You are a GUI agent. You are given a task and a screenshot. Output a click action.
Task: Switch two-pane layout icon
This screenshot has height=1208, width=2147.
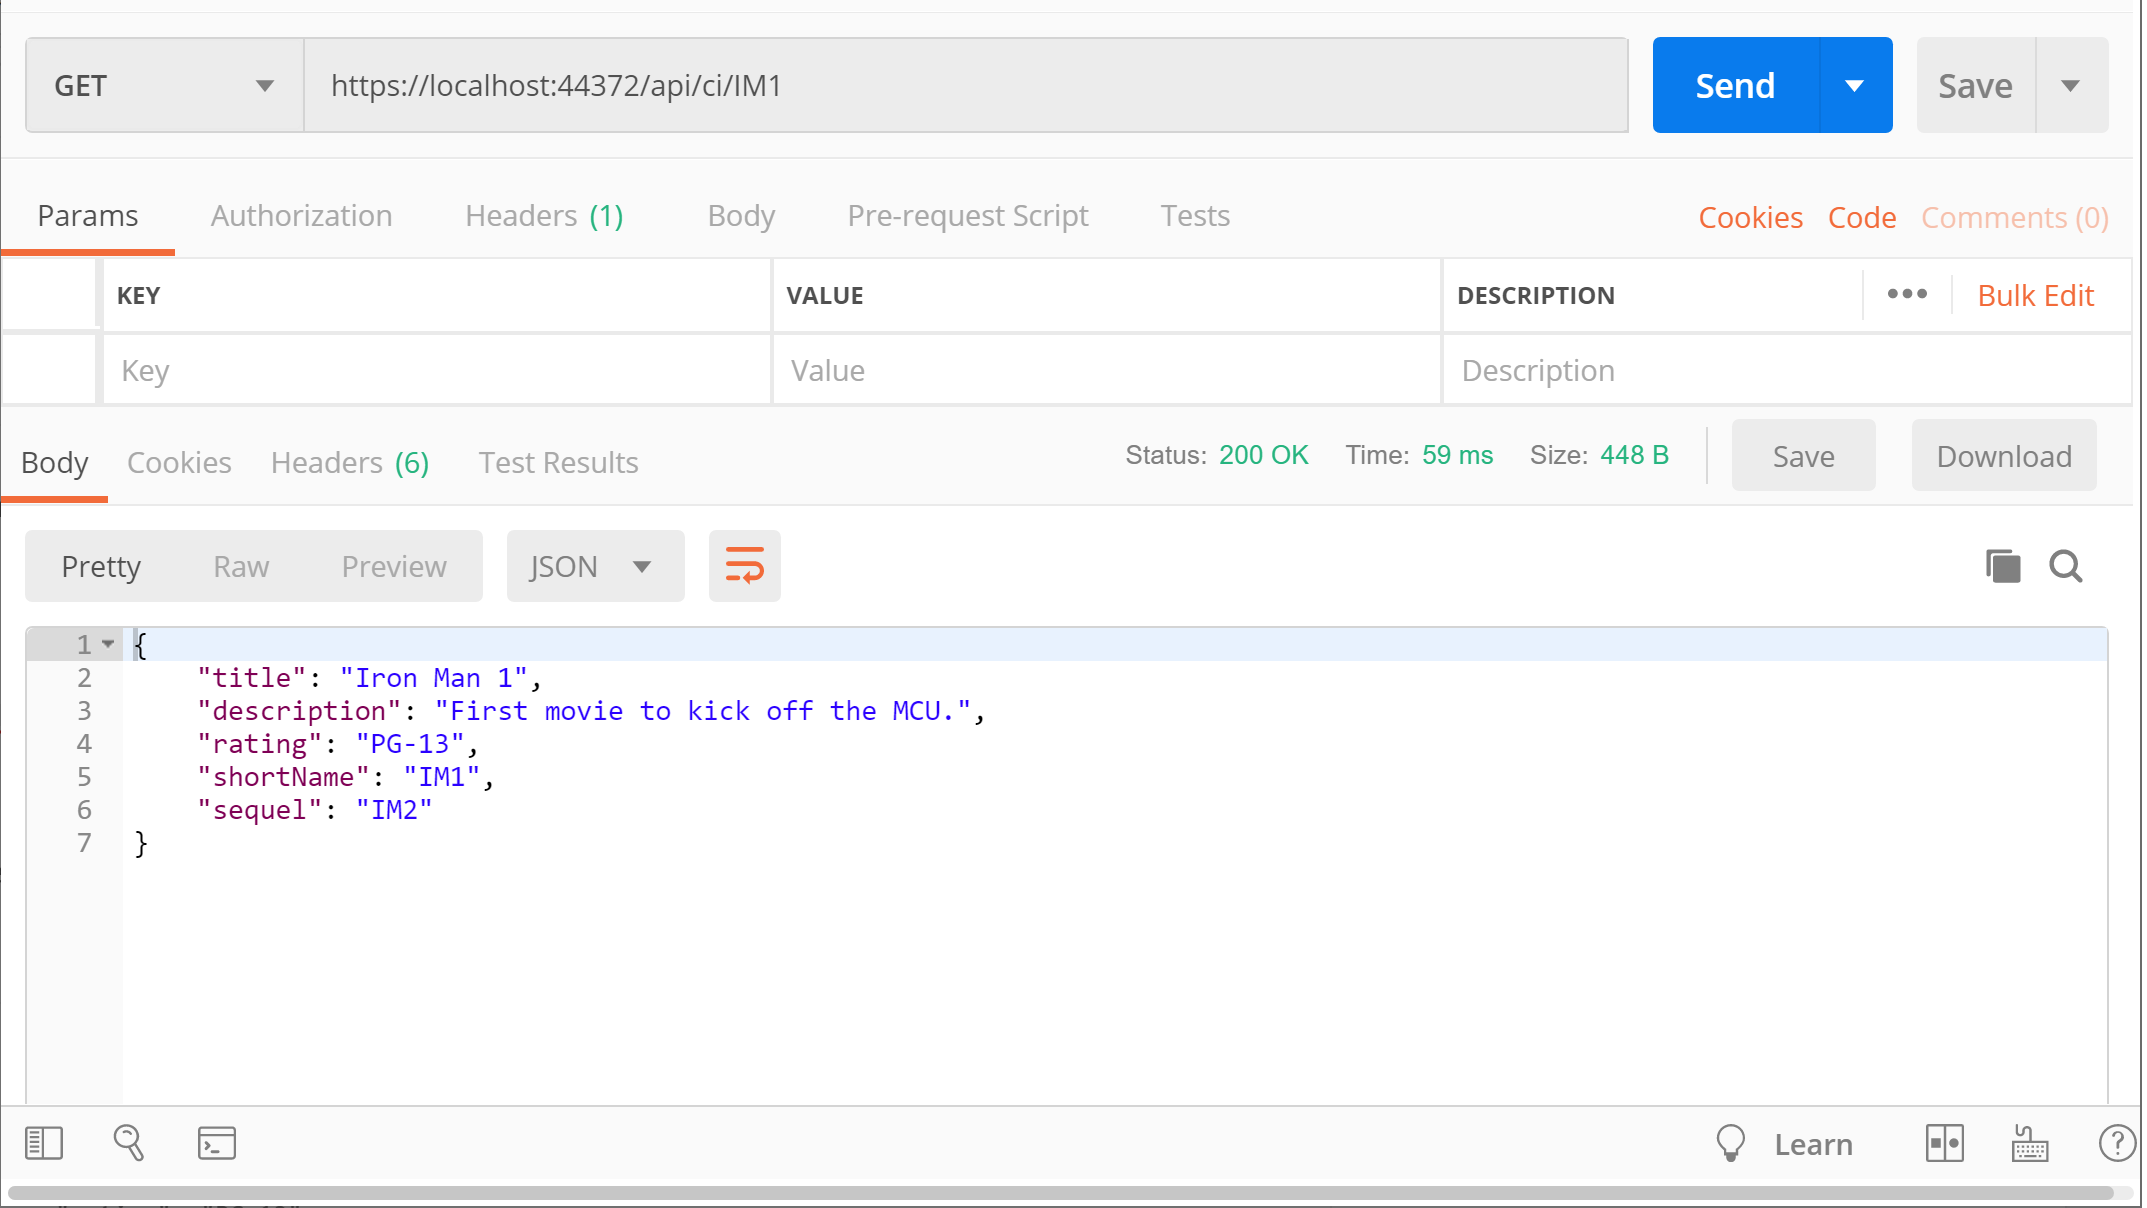1945,1143
